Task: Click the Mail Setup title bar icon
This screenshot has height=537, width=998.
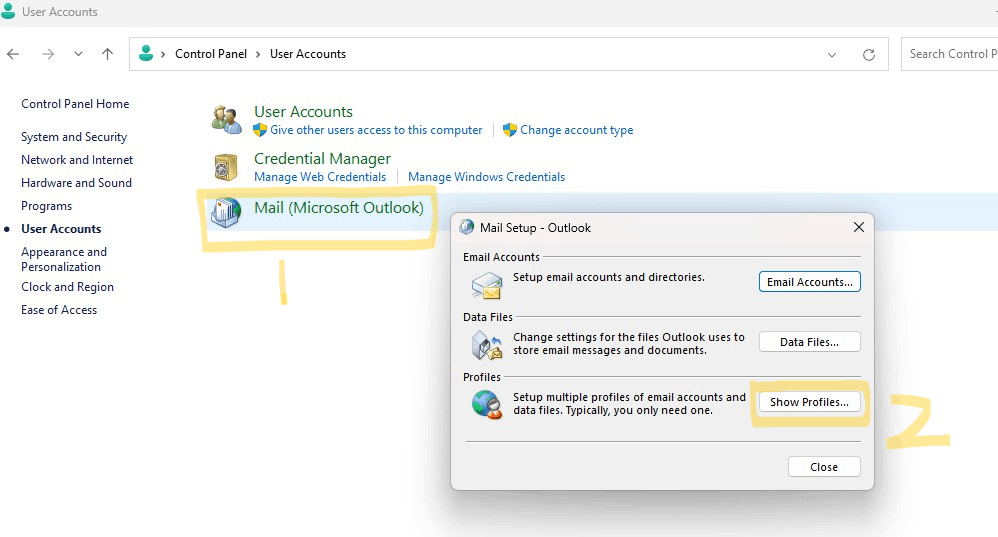Action: (x=467, y=227)
